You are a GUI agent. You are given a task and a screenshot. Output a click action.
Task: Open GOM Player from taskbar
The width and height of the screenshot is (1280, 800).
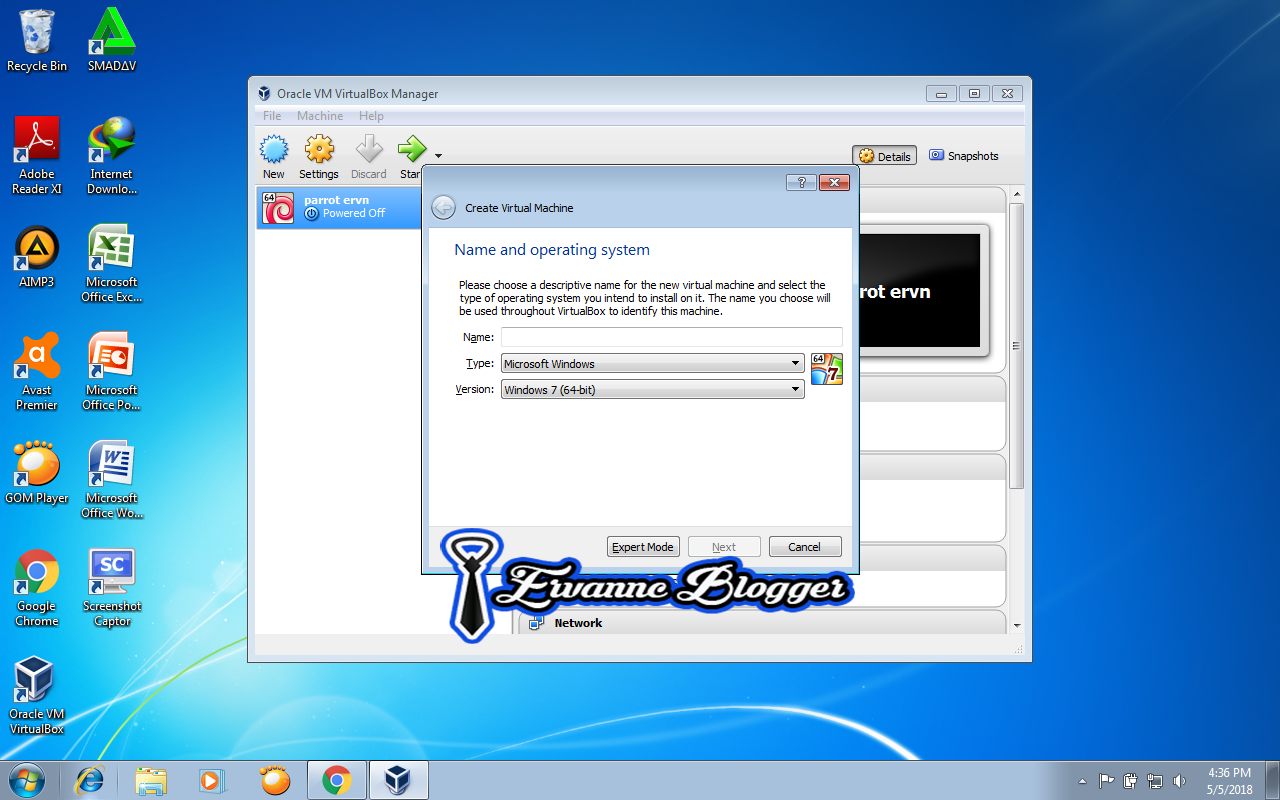point(275,780)
